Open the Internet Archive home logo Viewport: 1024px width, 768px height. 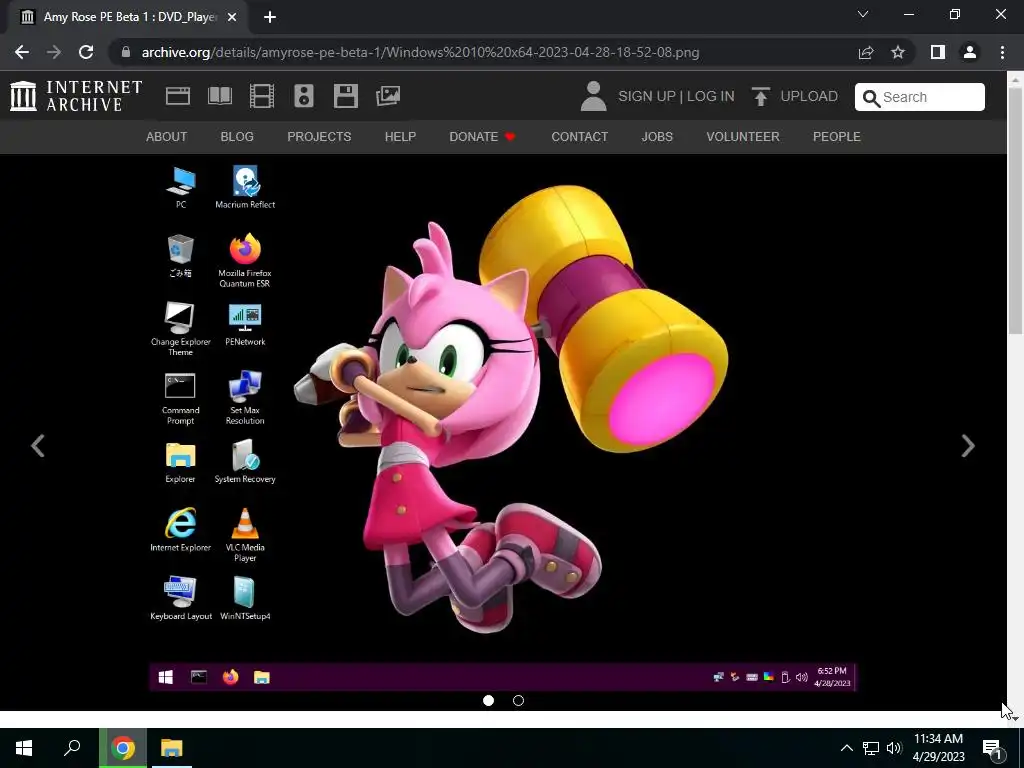coord(76,96)
